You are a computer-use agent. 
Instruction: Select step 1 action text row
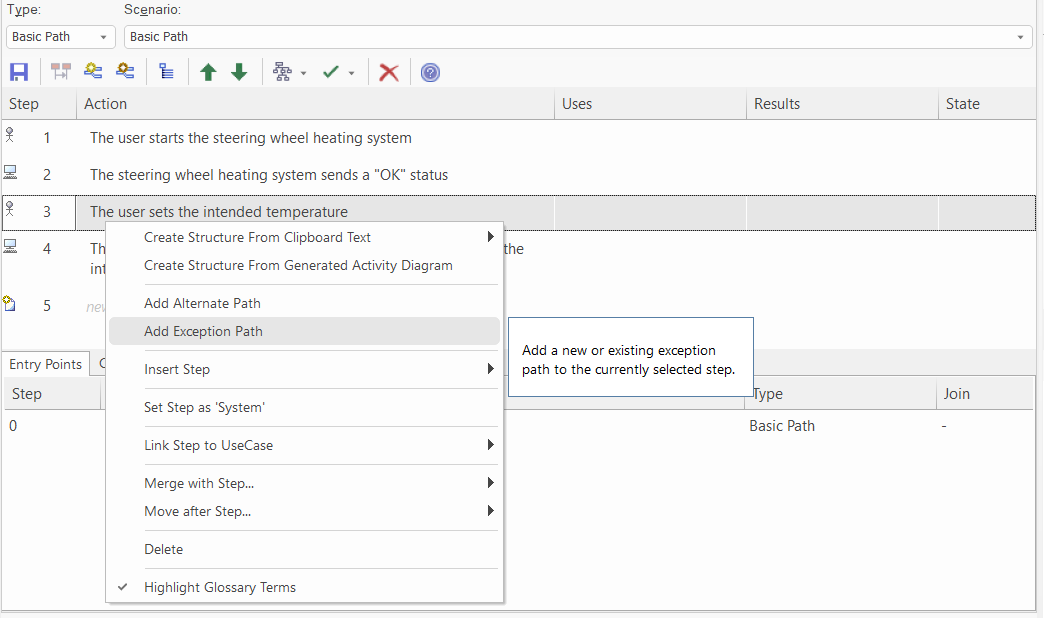pyautogui.click(x=251, y=138)
